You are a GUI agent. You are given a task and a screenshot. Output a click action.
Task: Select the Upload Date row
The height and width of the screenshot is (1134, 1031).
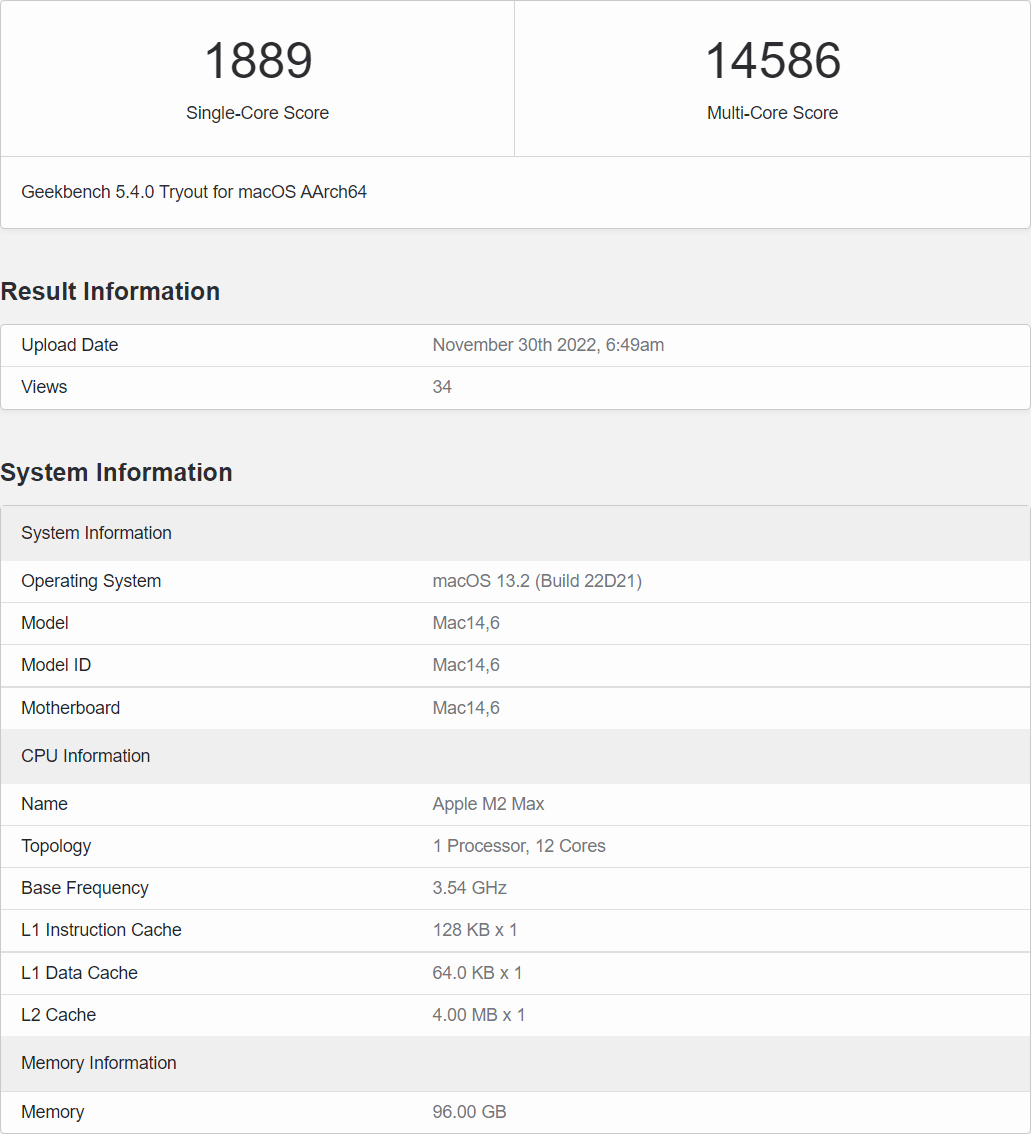[x=69, y=345]
